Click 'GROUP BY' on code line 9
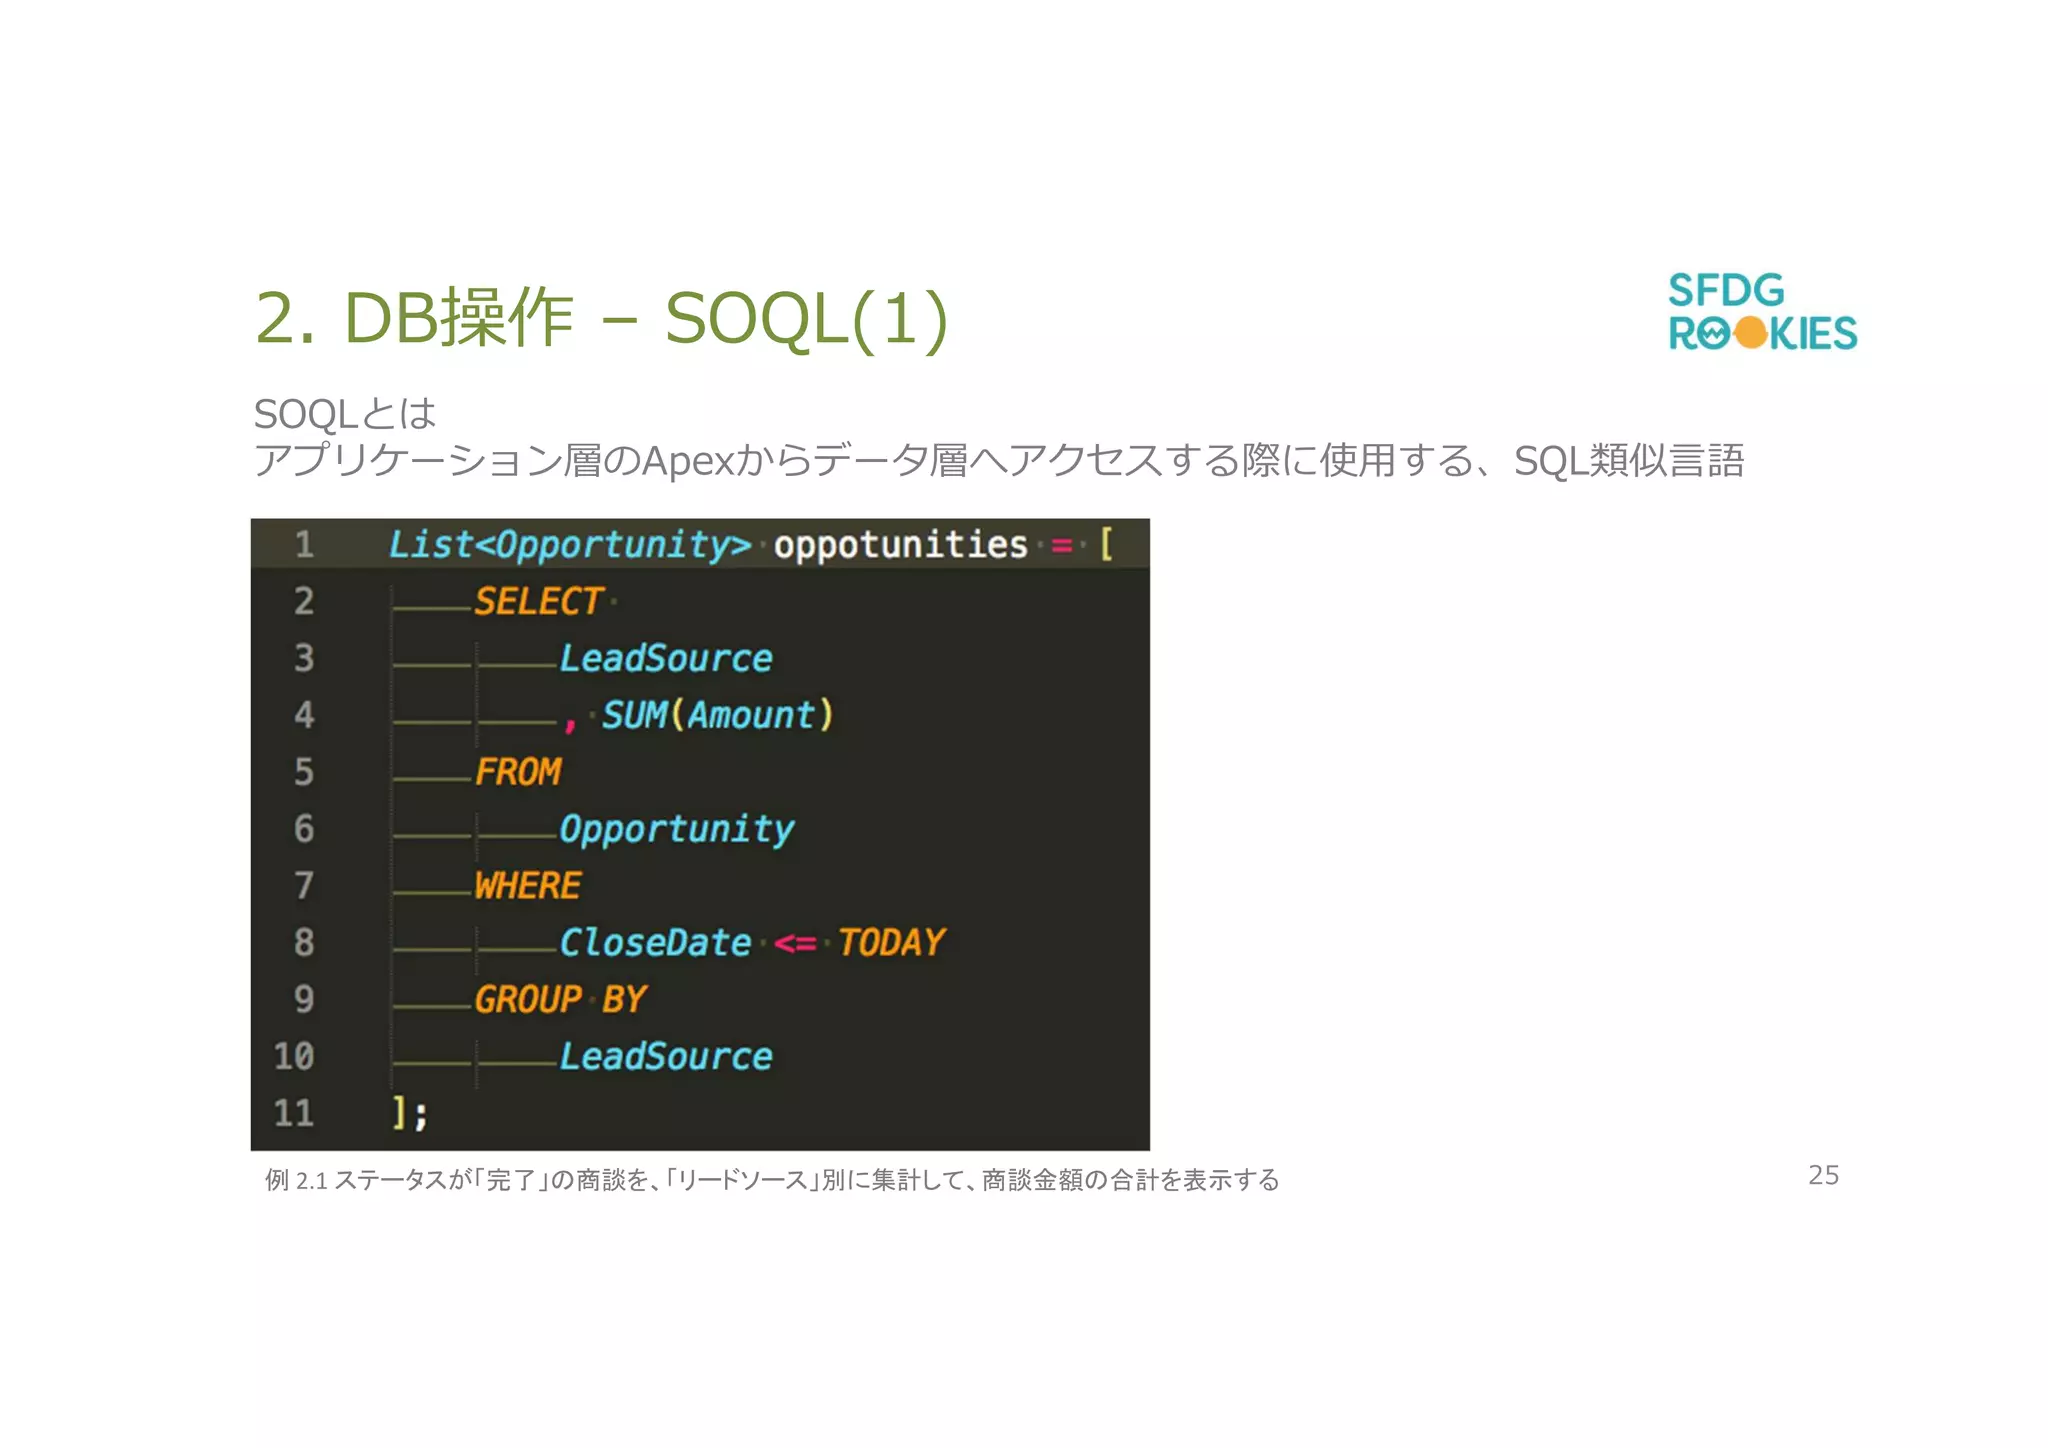The height and width of the screenshot is (1448, 2048). coord(560,1000)
